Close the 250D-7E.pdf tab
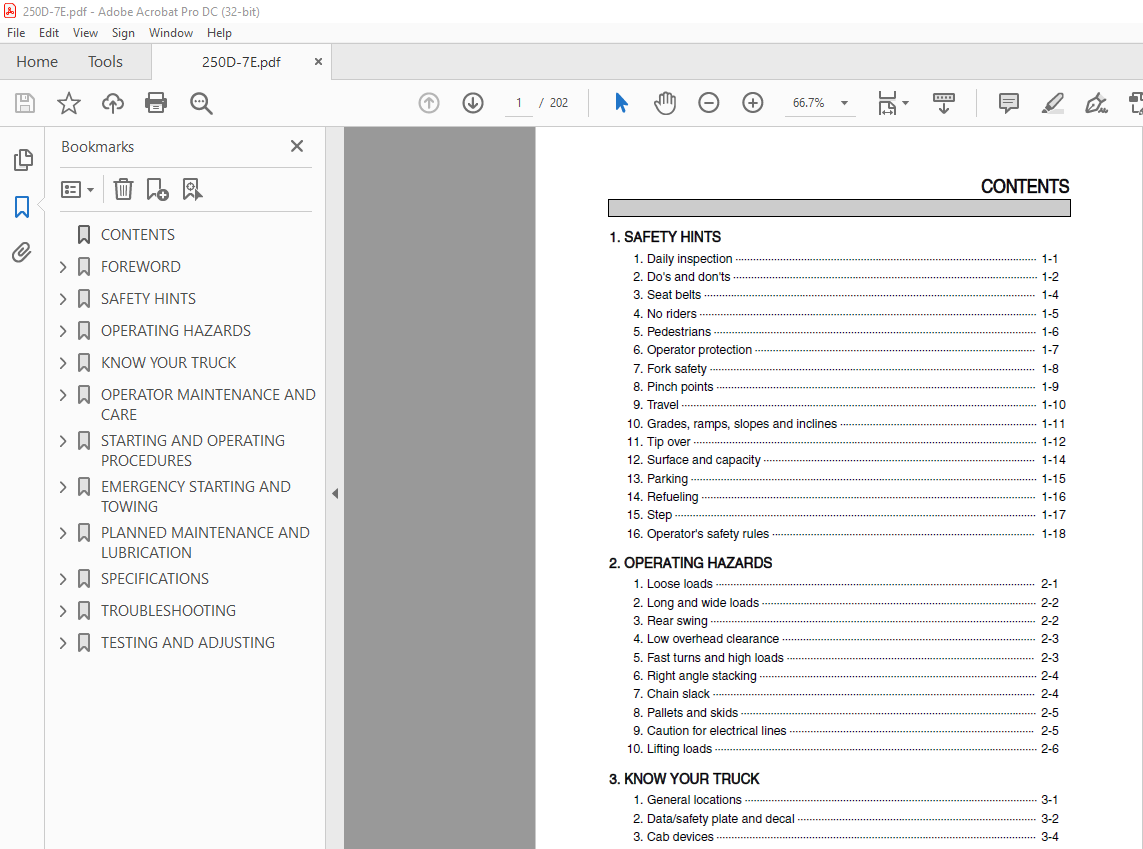This screenshot has height=849, width=1143. point(318,62)
